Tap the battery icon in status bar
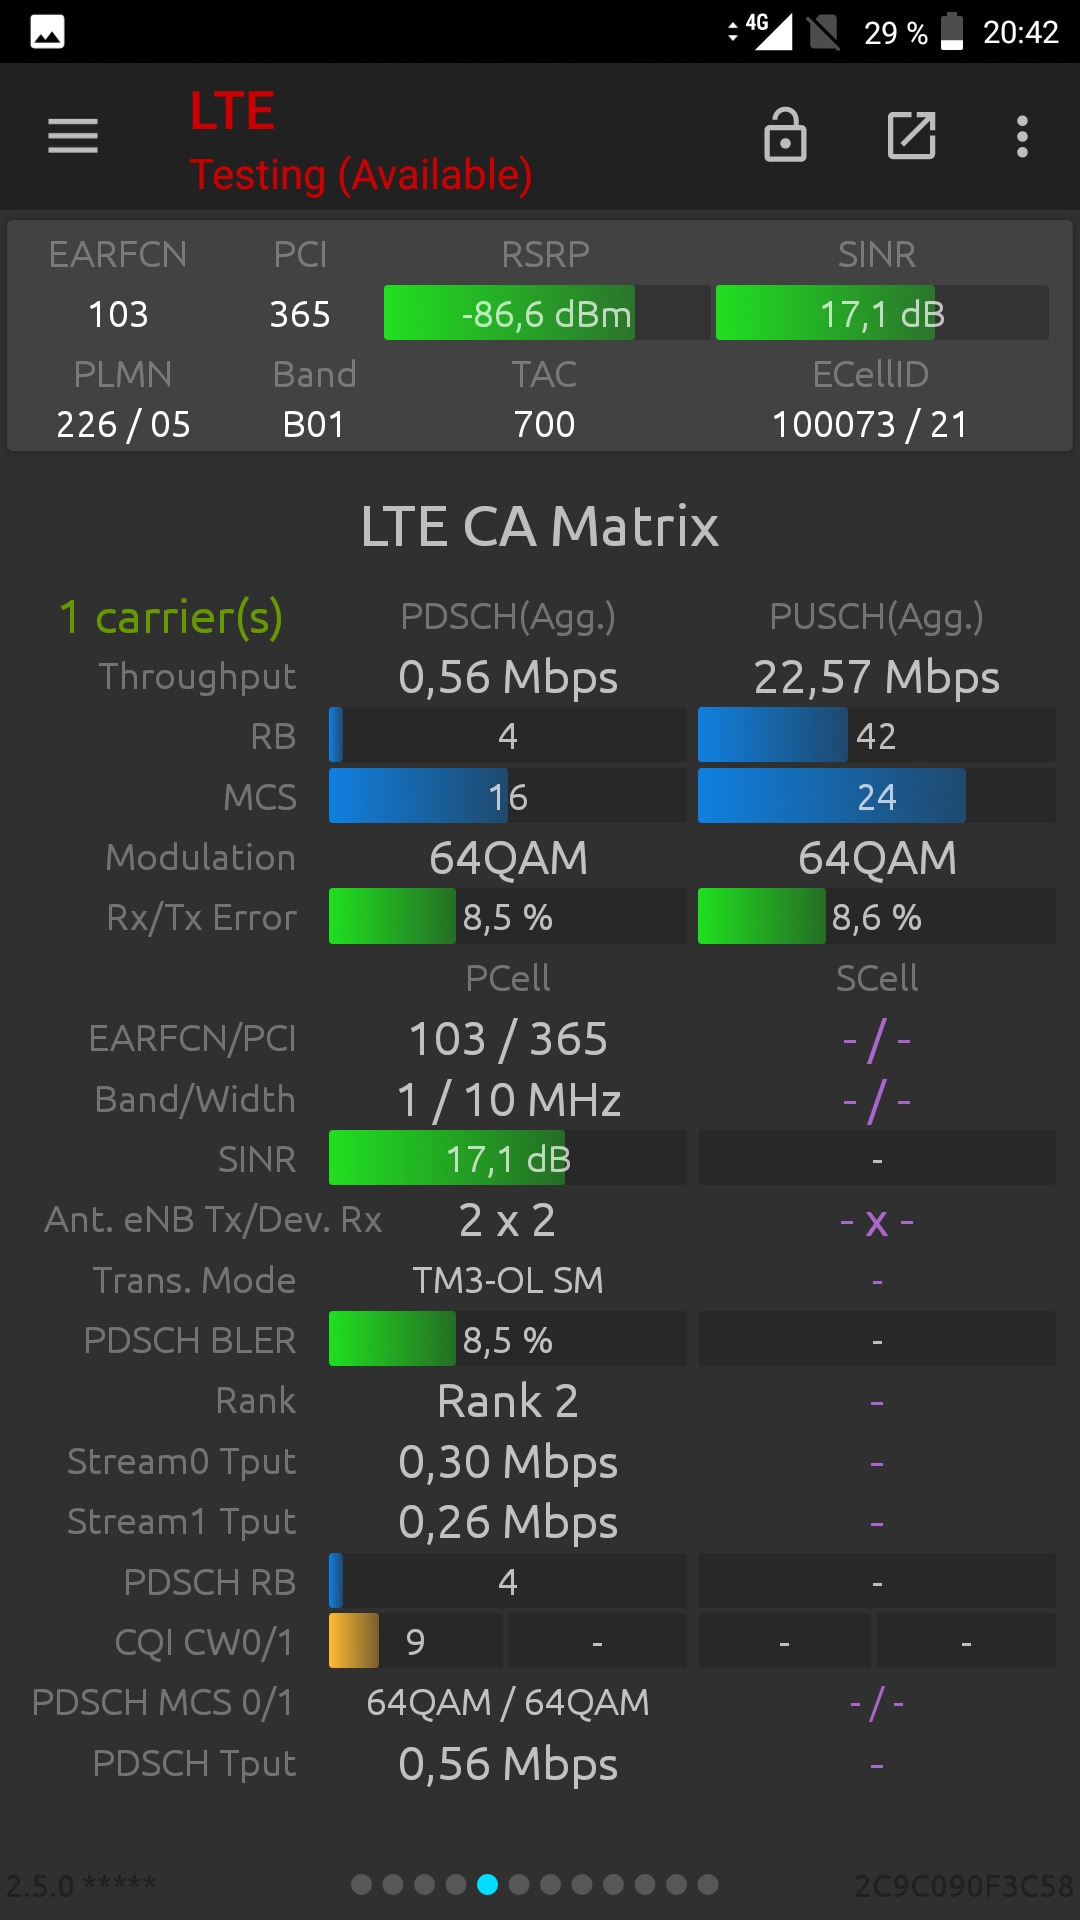This screenshot has width=1080, height=1920. click(x=952, y=31)
